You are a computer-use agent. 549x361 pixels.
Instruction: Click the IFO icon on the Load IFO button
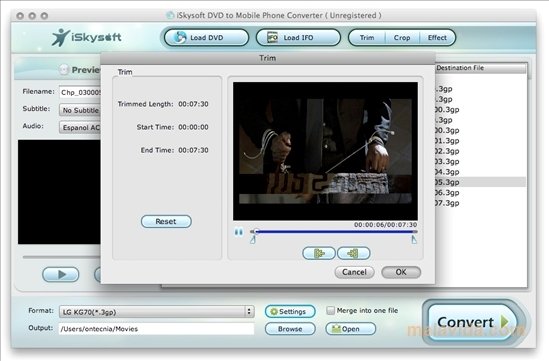coord(272,37)
